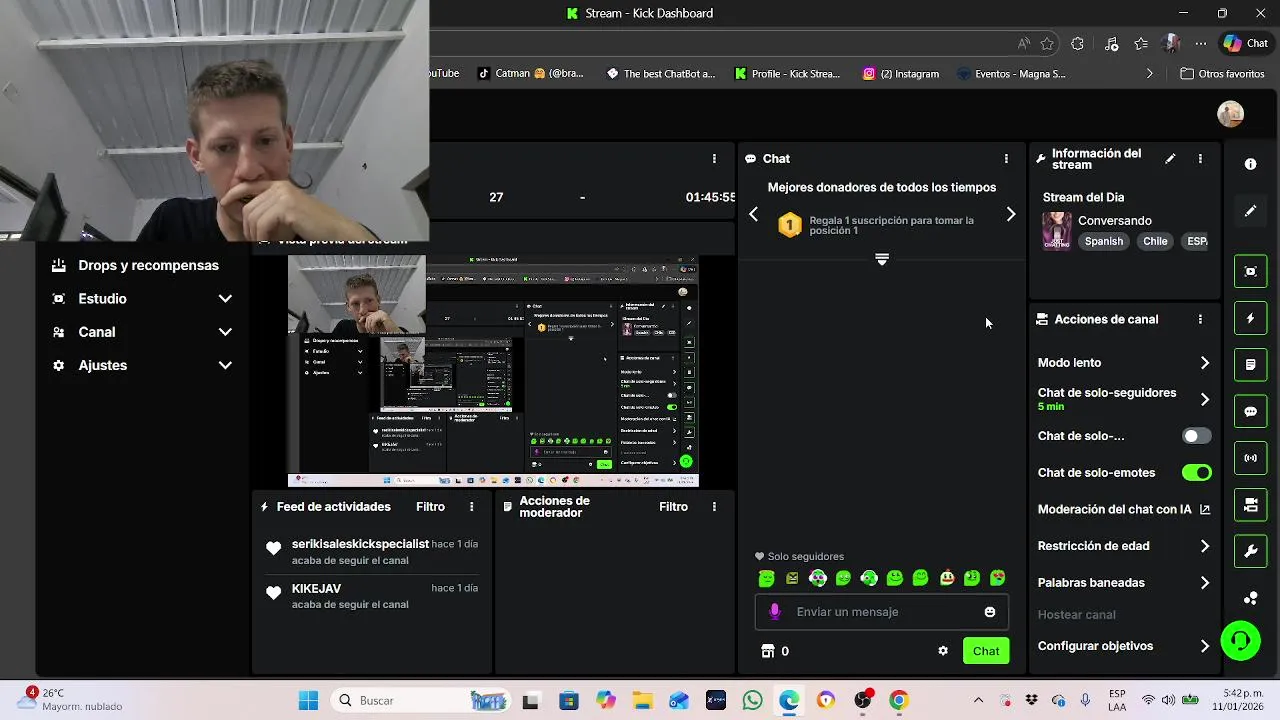Click the stream preview thumbnail

coord(493,371)
